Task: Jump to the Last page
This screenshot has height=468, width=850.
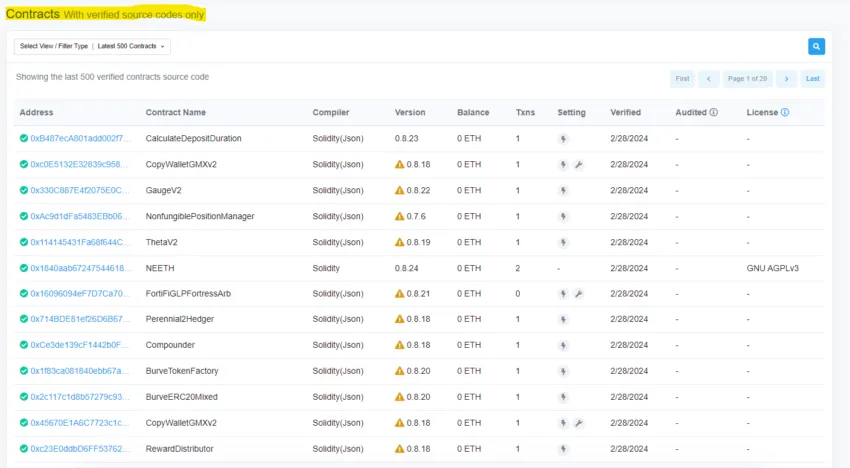Action: (x=813, y=78)
